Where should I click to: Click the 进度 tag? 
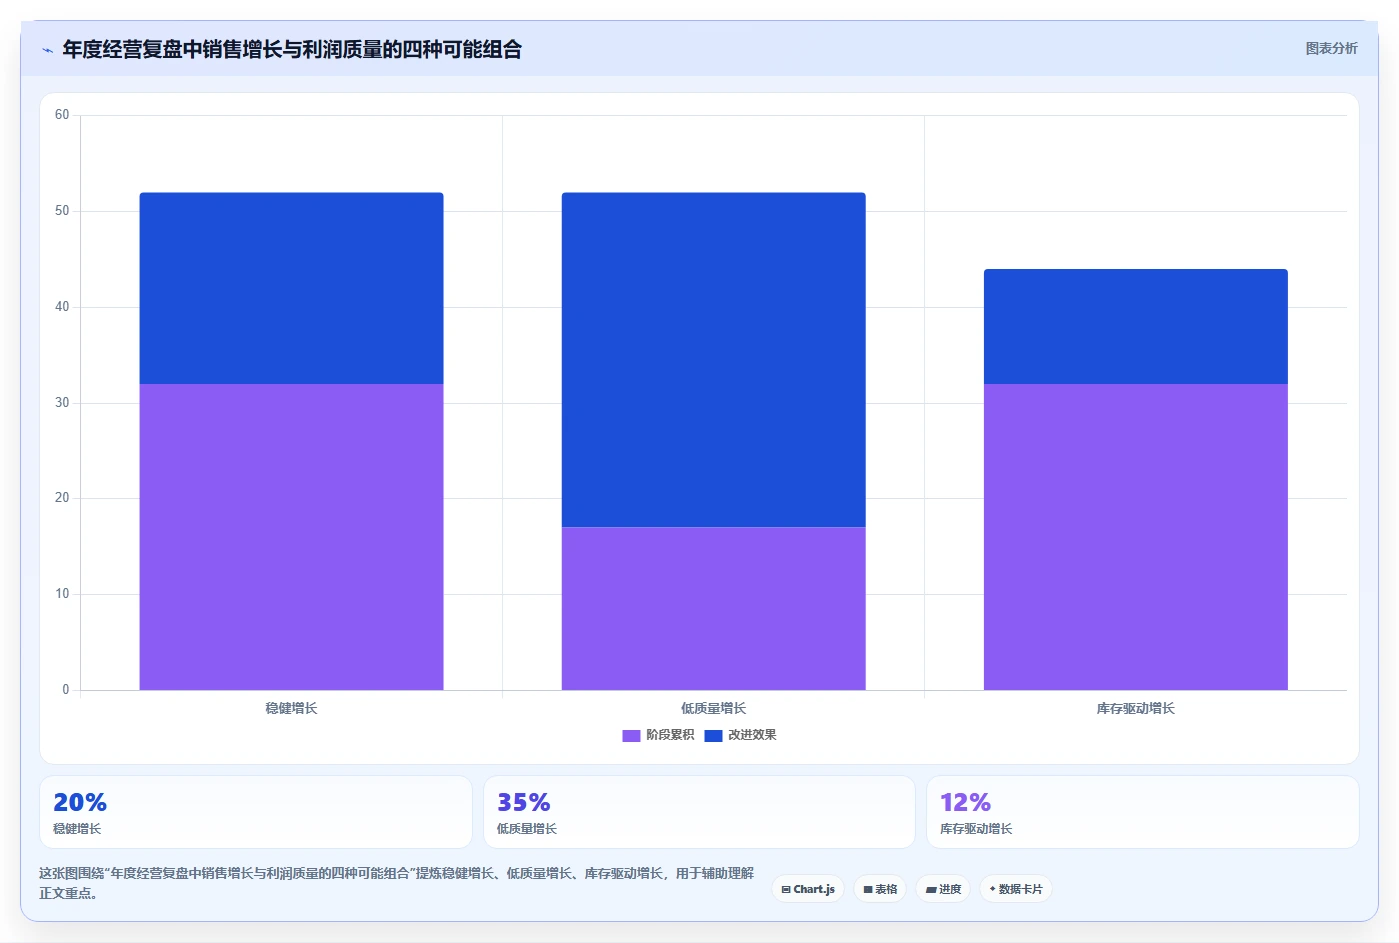pyautogui.click(x=943, y=889)
